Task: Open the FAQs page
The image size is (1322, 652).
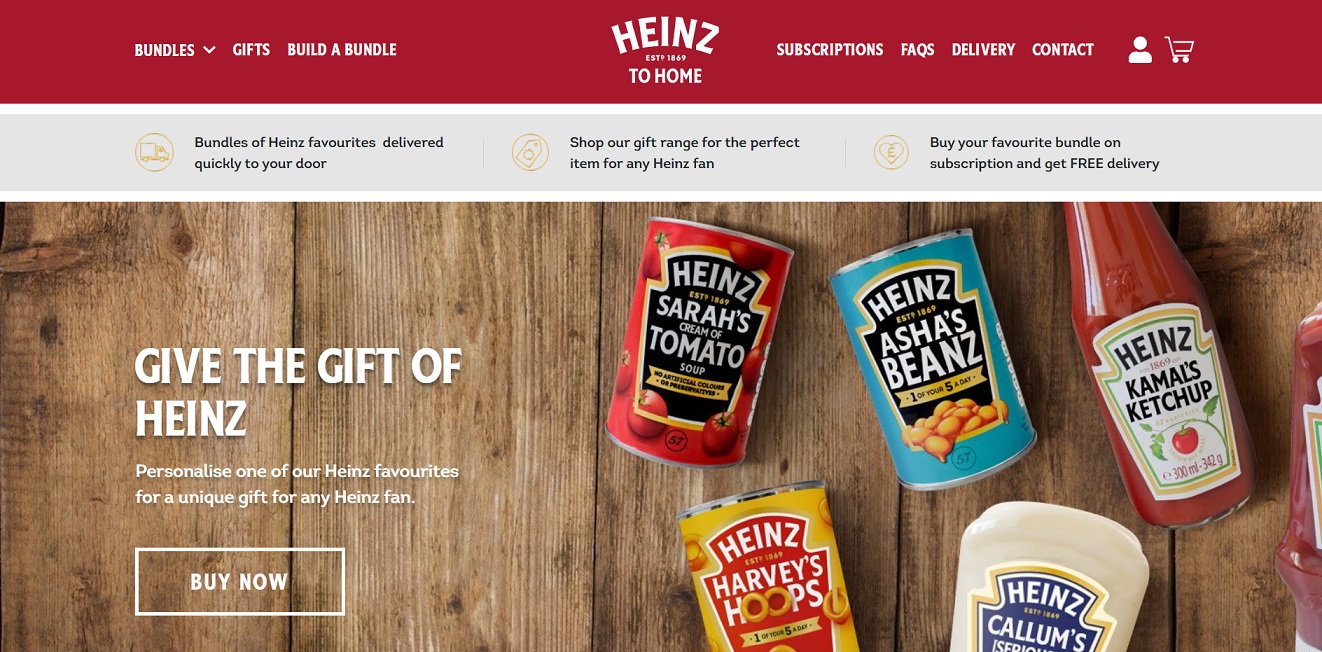Action: [x=917, y=50]
